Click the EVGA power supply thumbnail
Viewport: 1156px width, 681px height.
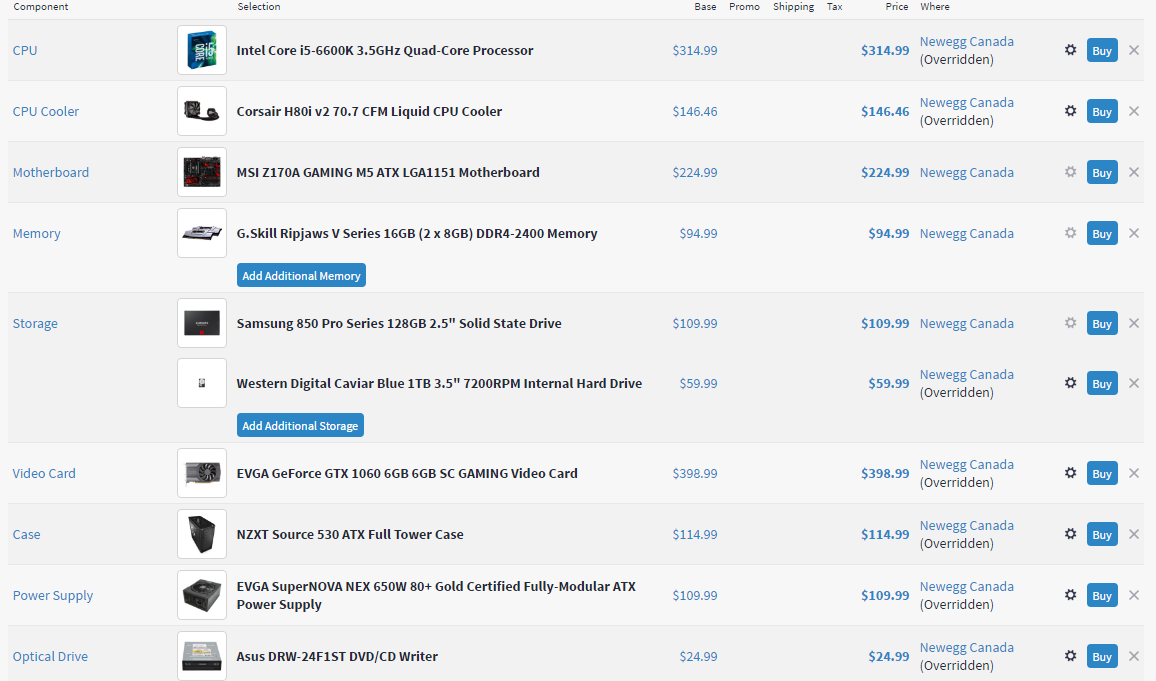(x=202, y=595)
